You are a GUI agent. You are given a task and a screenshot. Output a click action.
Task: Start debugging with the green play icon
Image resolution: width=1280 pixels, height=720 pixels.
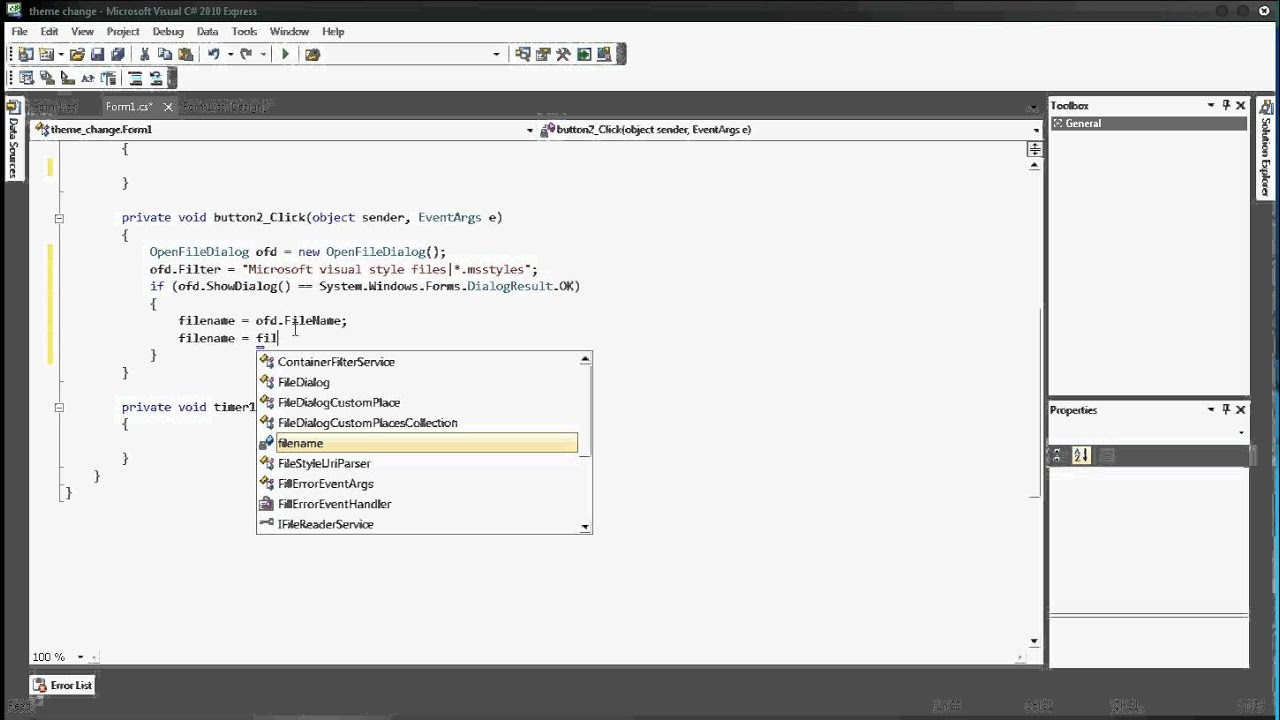[285, 55]
